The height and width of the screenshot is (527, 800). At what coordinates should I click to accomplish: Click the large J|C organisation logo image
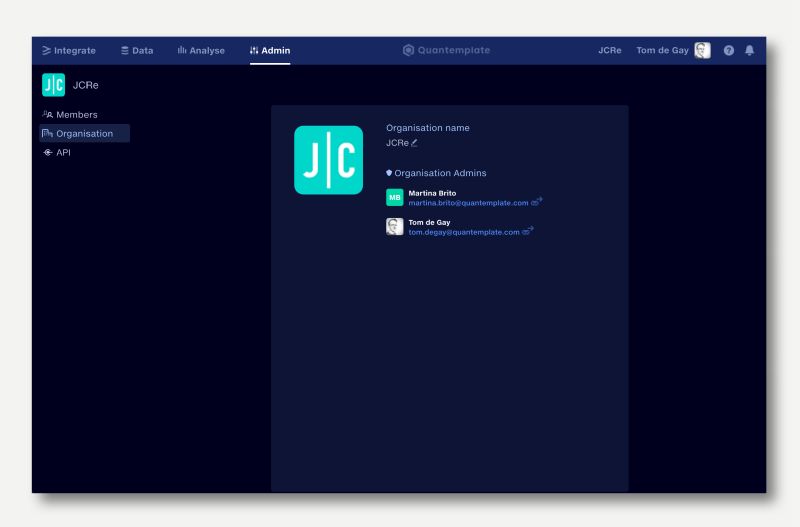coord(329,160)
